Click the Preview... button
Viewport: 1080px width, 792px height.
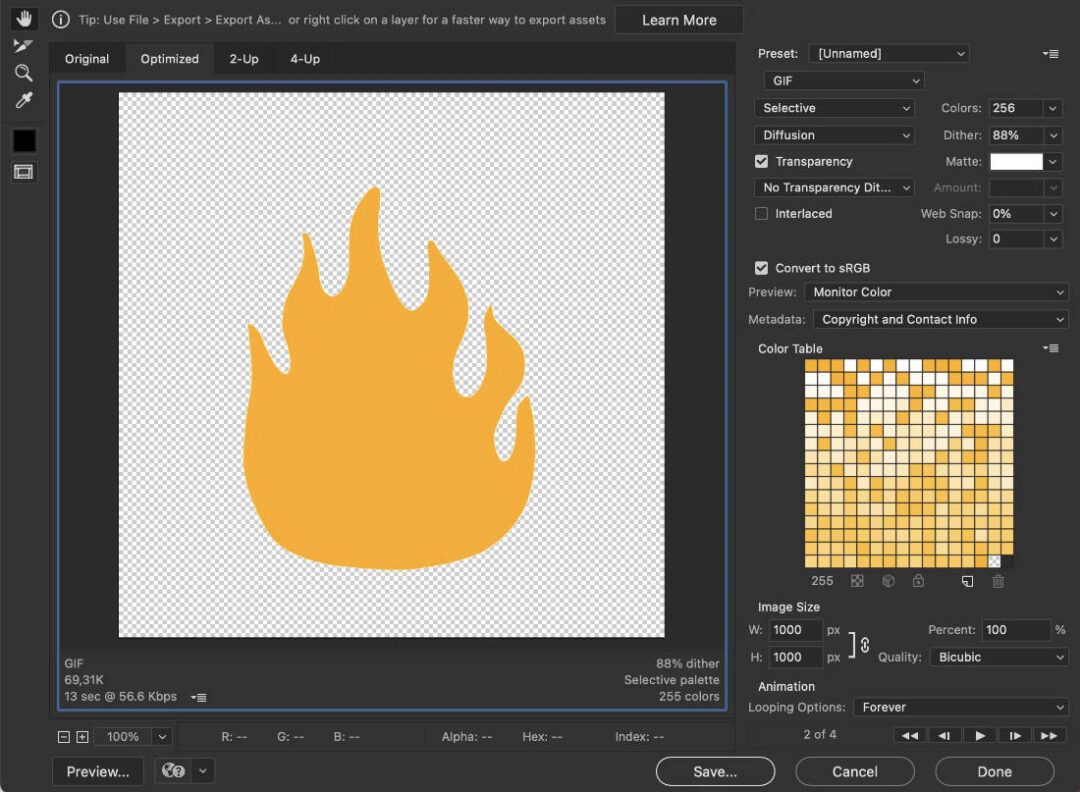[98, 771]
